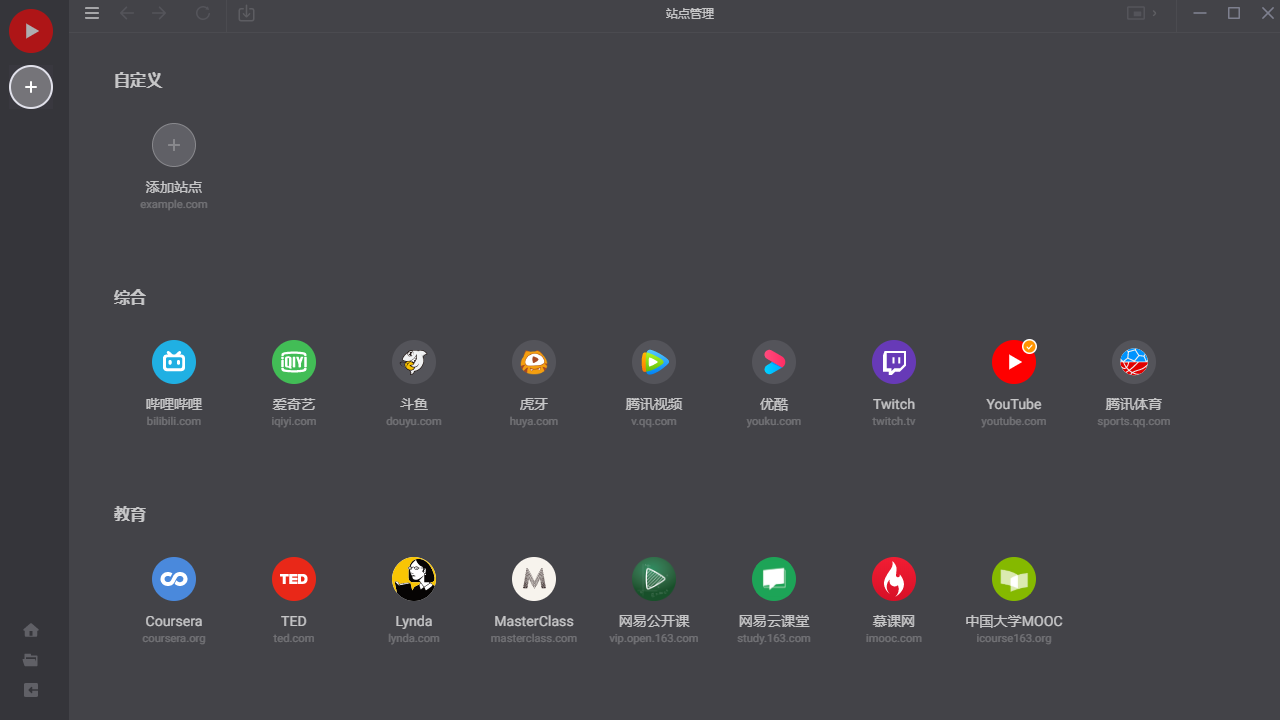Open the bilibili site icon
Viewport: 1280px width, 720px height.
174,362
